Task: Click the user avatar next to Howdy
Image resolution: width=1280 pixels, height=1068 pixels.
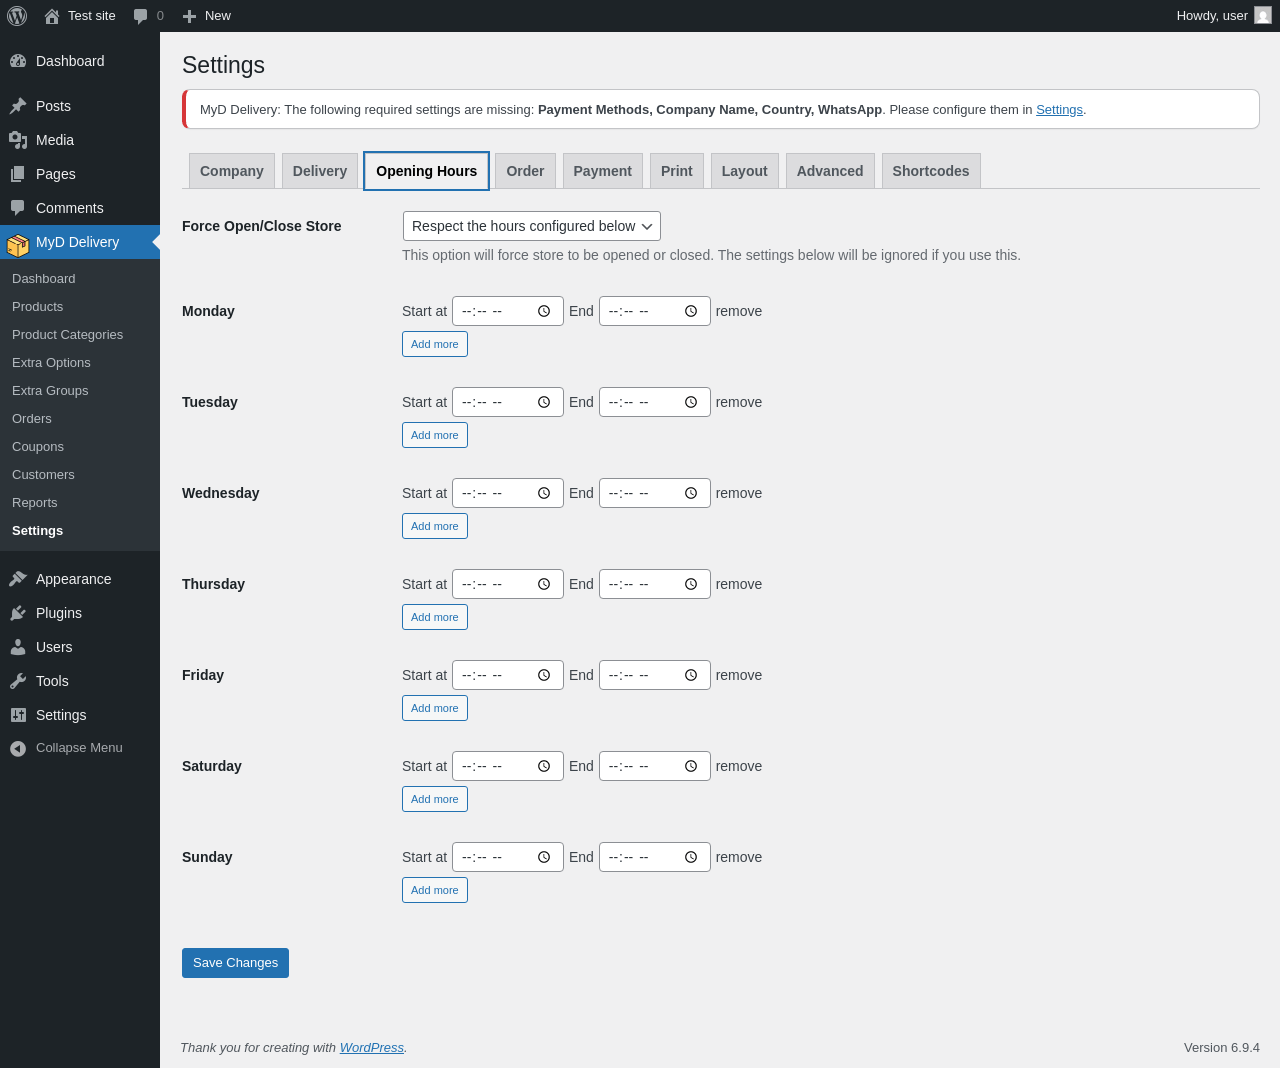Action: (x=1263, y=16)
